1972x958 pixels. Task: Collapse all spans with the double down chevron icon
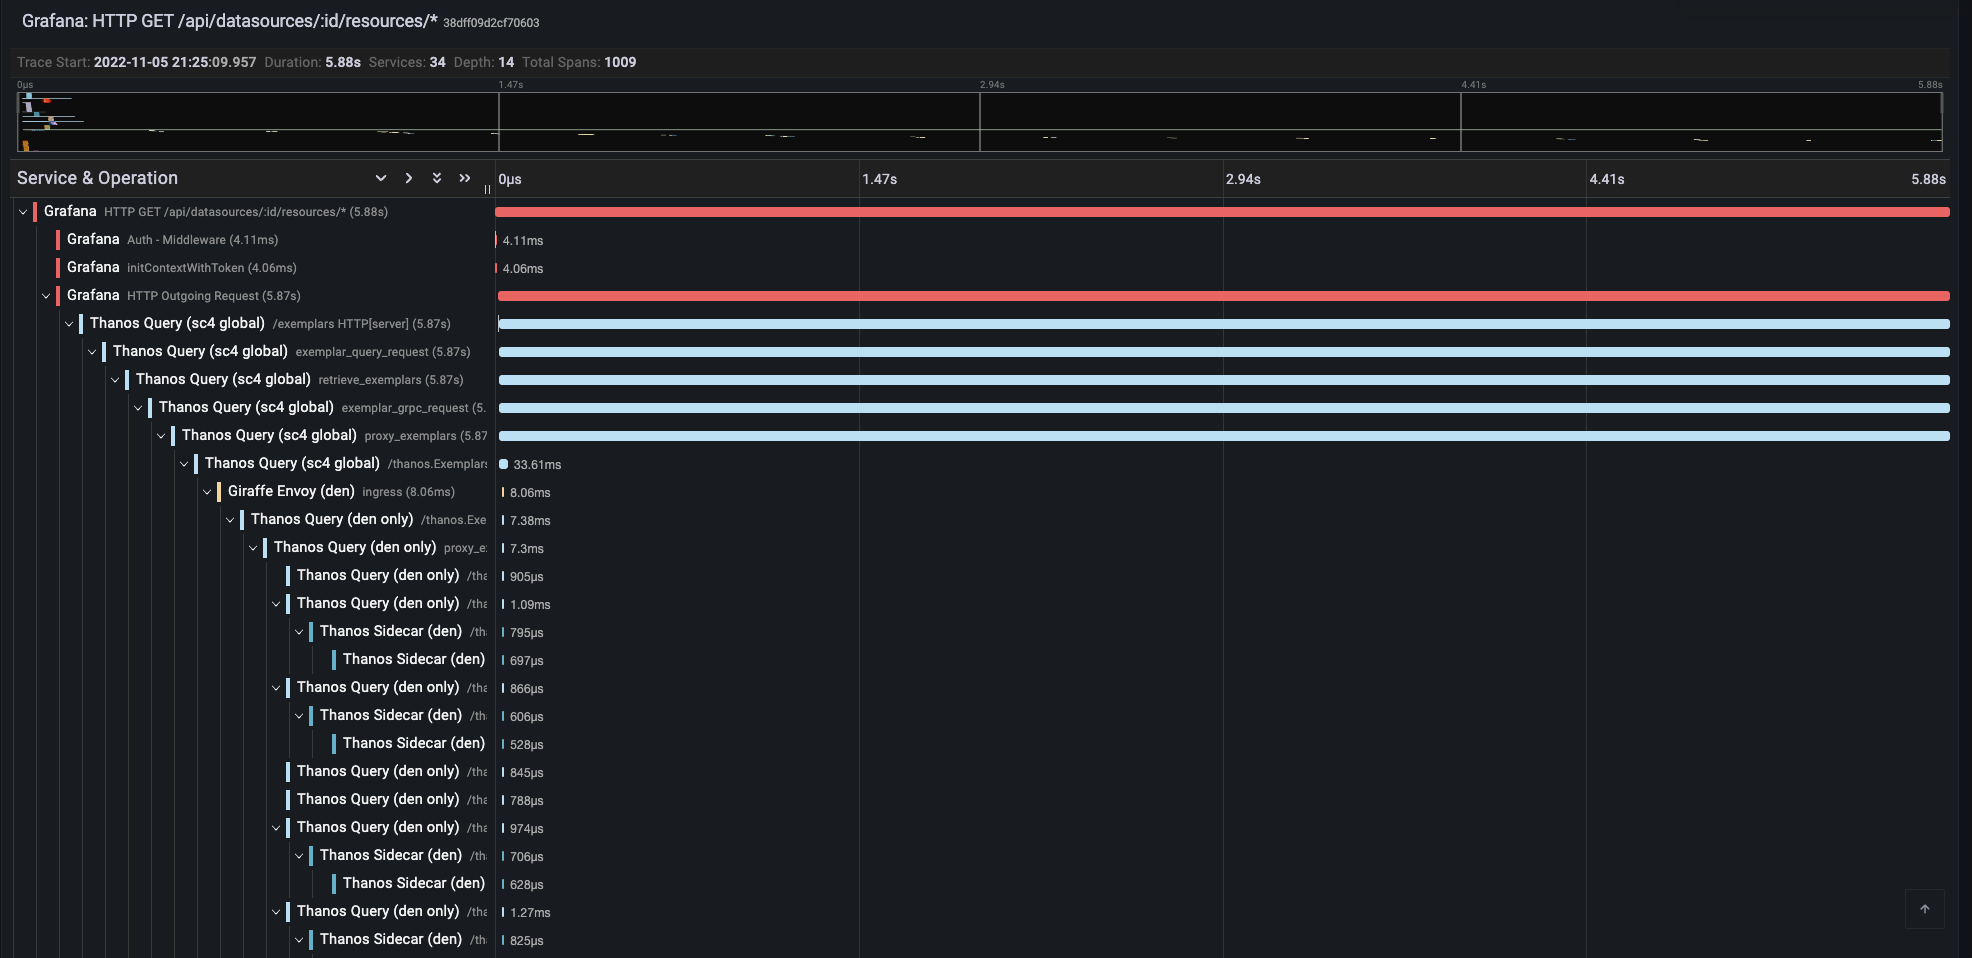[436, 178]
